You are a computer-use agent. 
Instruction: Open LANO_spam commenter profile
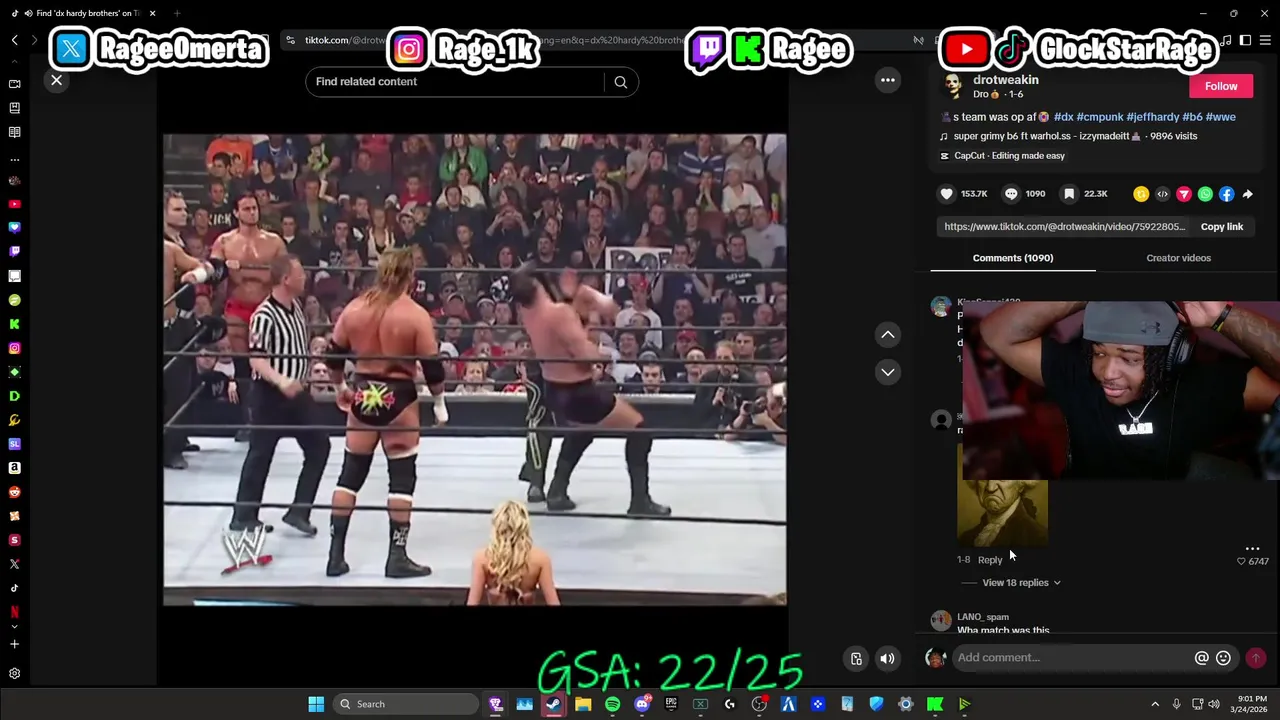click(983, 617)
